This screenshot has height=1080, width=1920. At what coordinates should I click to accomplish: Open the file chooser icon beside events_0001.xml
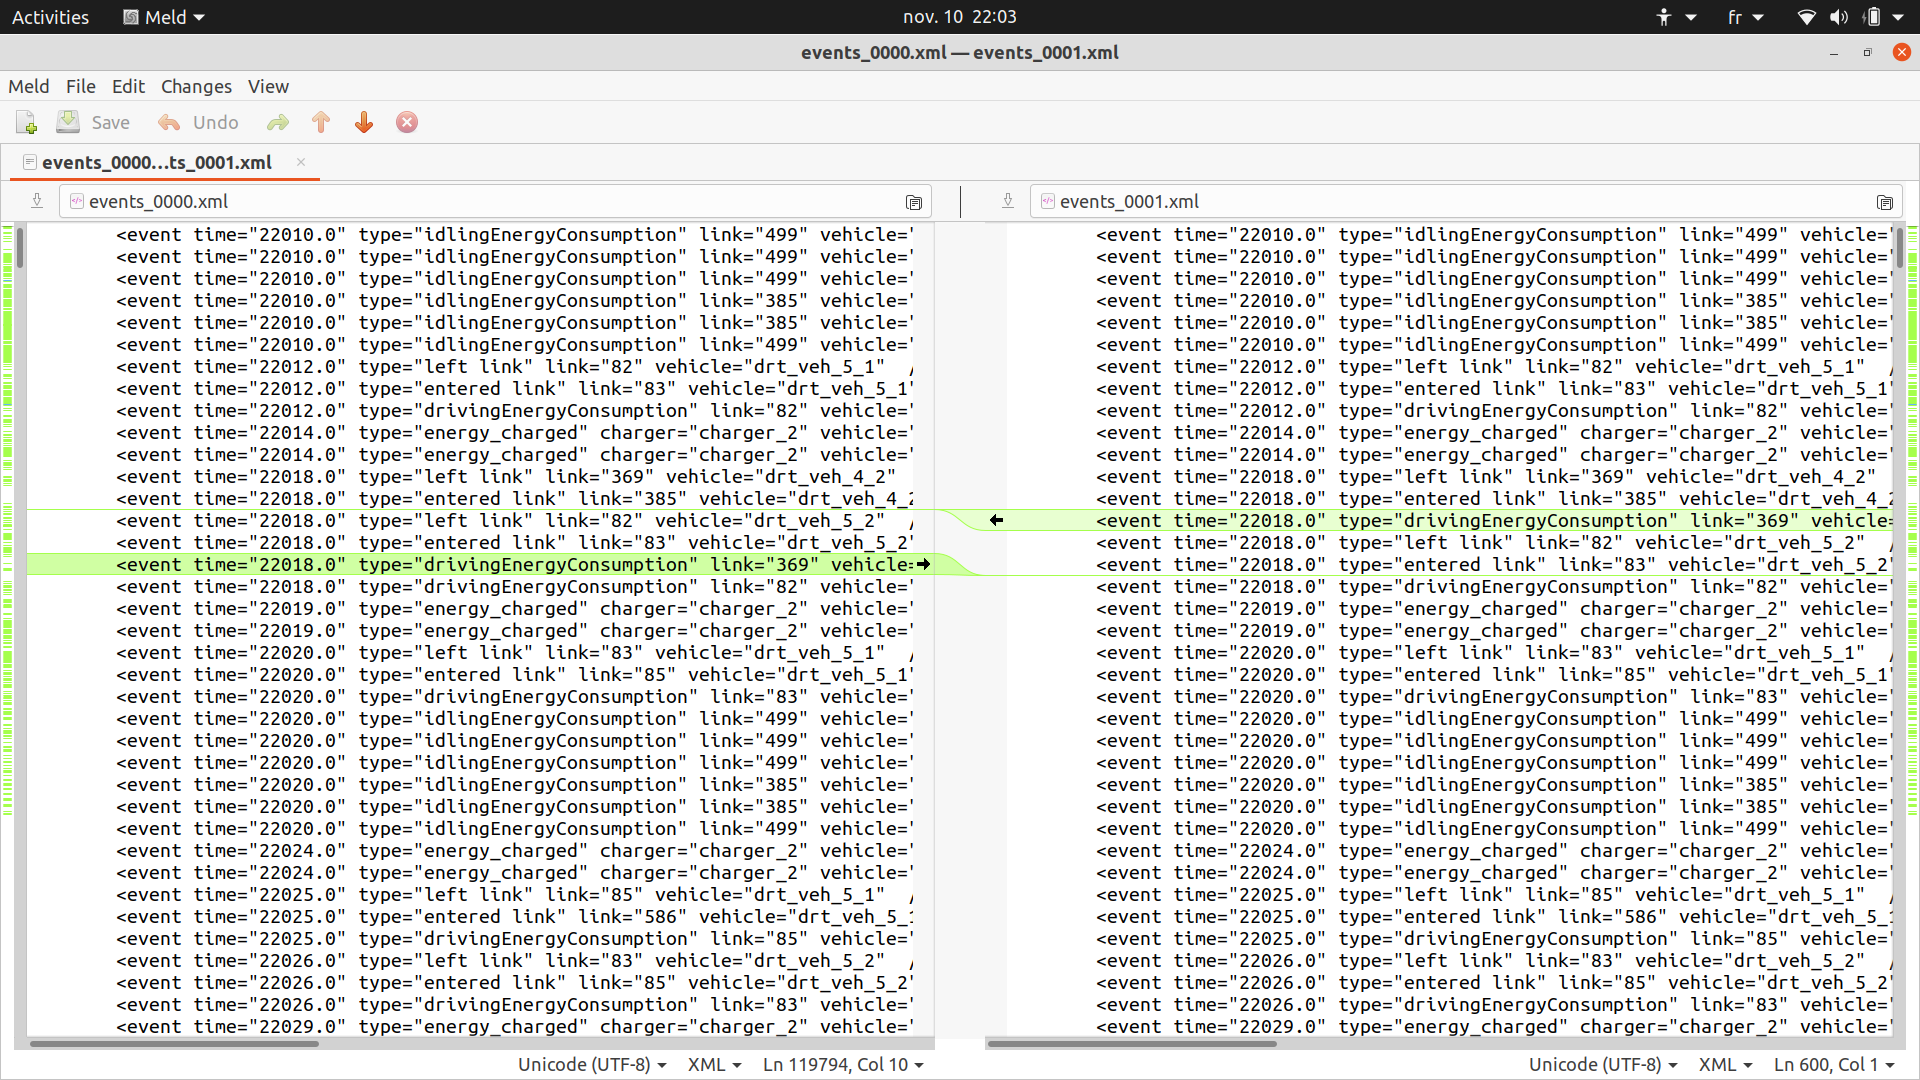[1885, 202]
